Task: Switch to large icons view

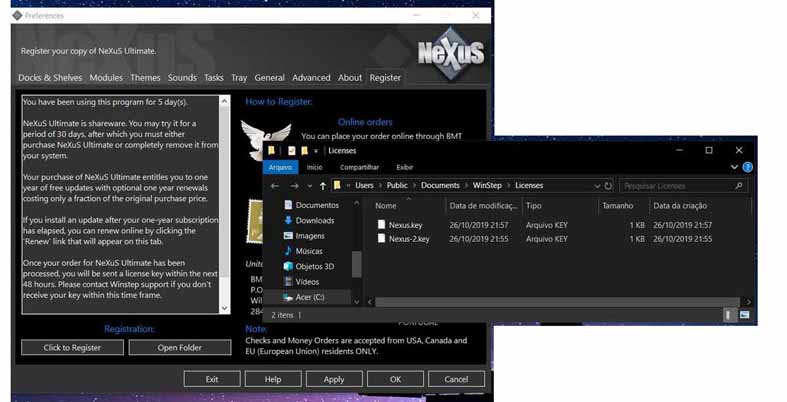Action: click(x=744, y=315)
